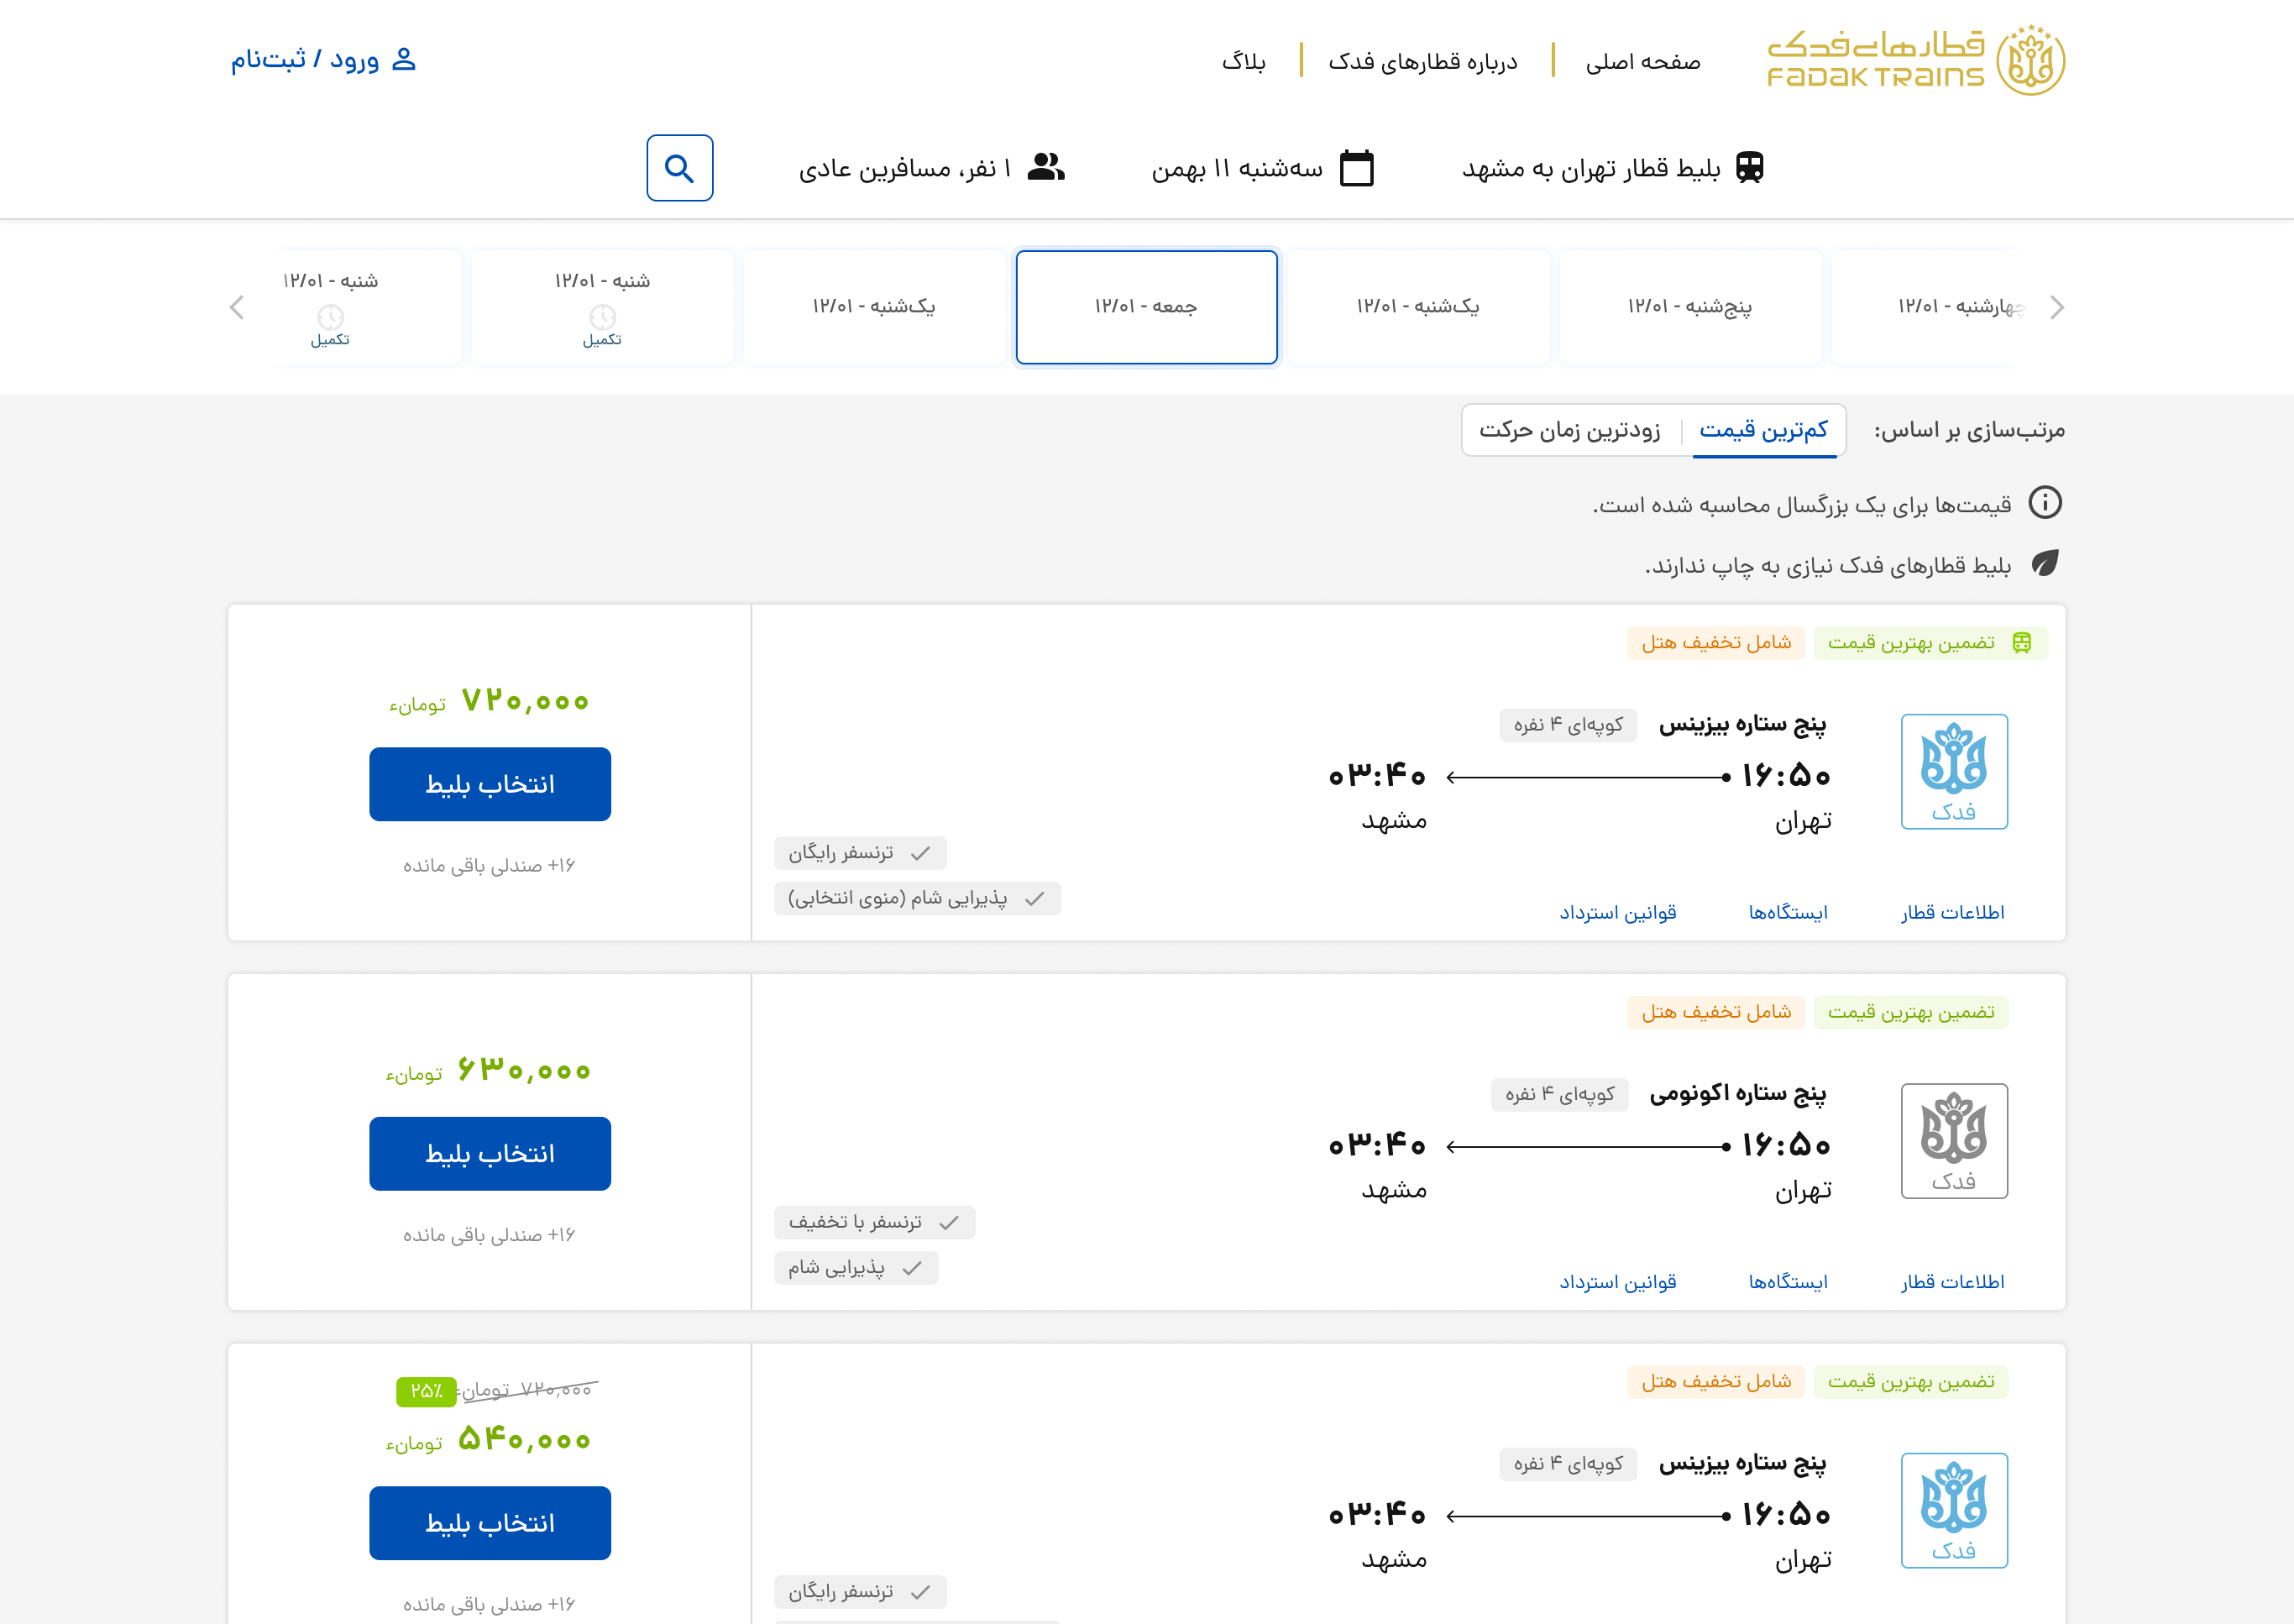Select the پنج‌شنبه date card
Viewport: 2294px width, 1624px height.
tap(1690, 307)
